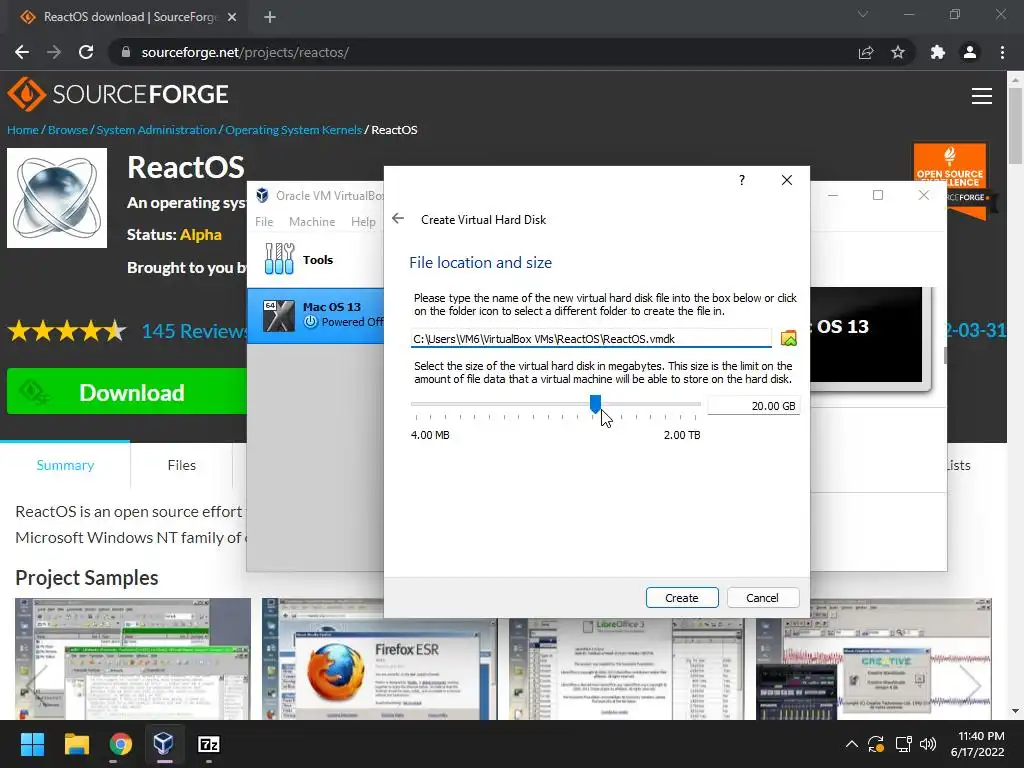Click the help question mark in dialog
The width and height of the screenshot is (1024, 768).
click(742, 180)
